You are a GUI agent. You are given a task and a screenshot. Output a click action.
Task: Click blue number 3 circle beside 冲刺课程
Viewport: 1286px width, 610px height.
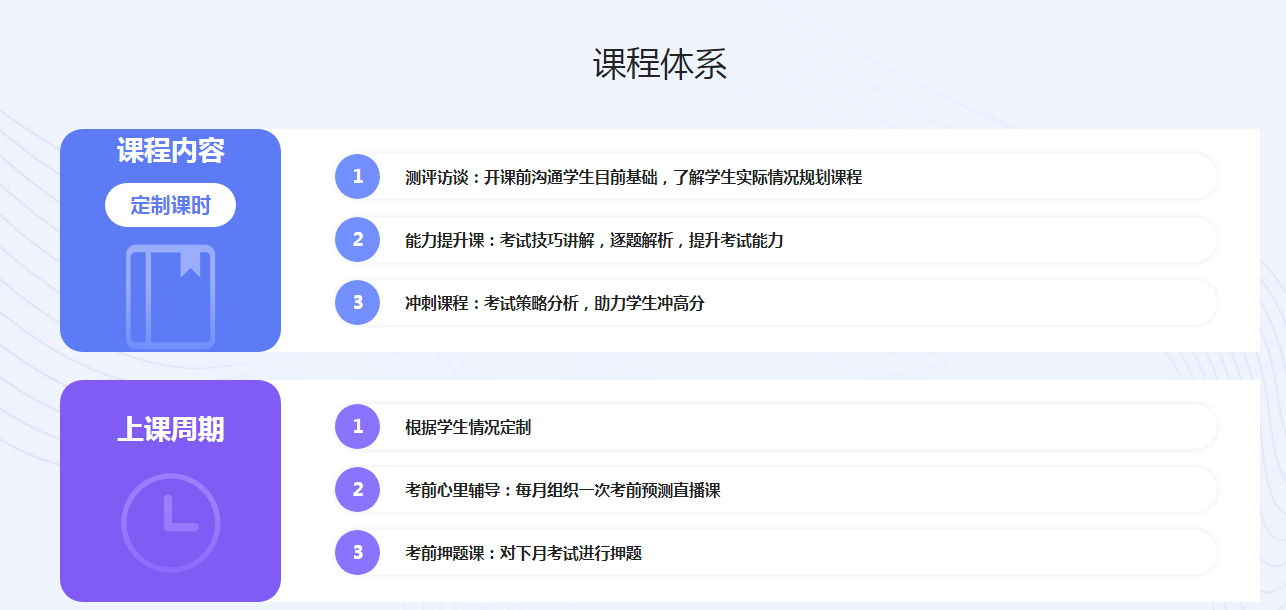(357, 302)
